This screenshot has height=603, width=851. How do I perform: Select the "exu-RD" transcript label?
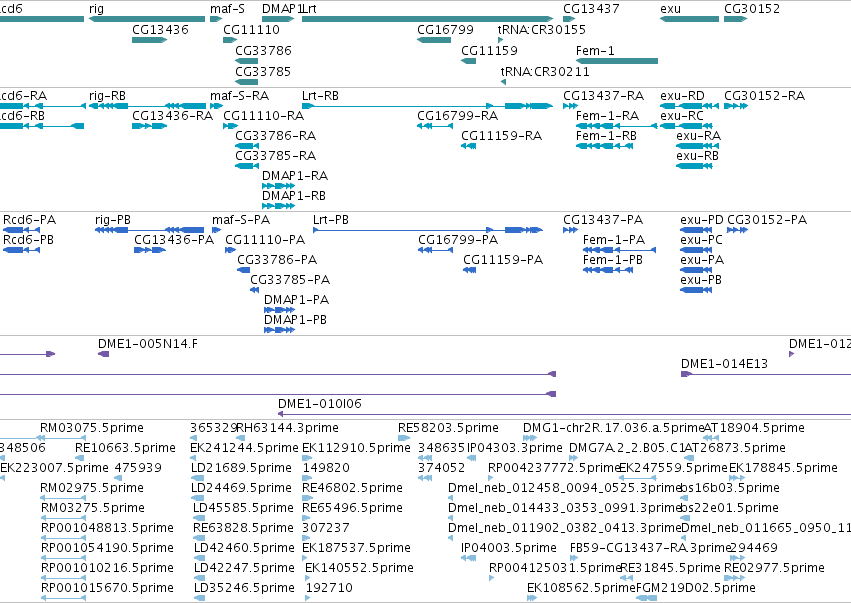click(x=682, y=96)
